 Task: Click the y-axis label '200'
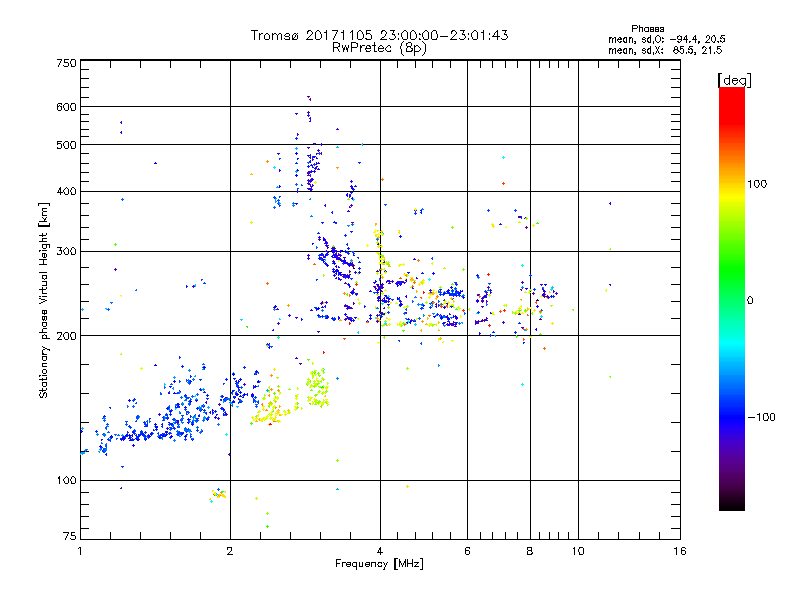(66, 336)
